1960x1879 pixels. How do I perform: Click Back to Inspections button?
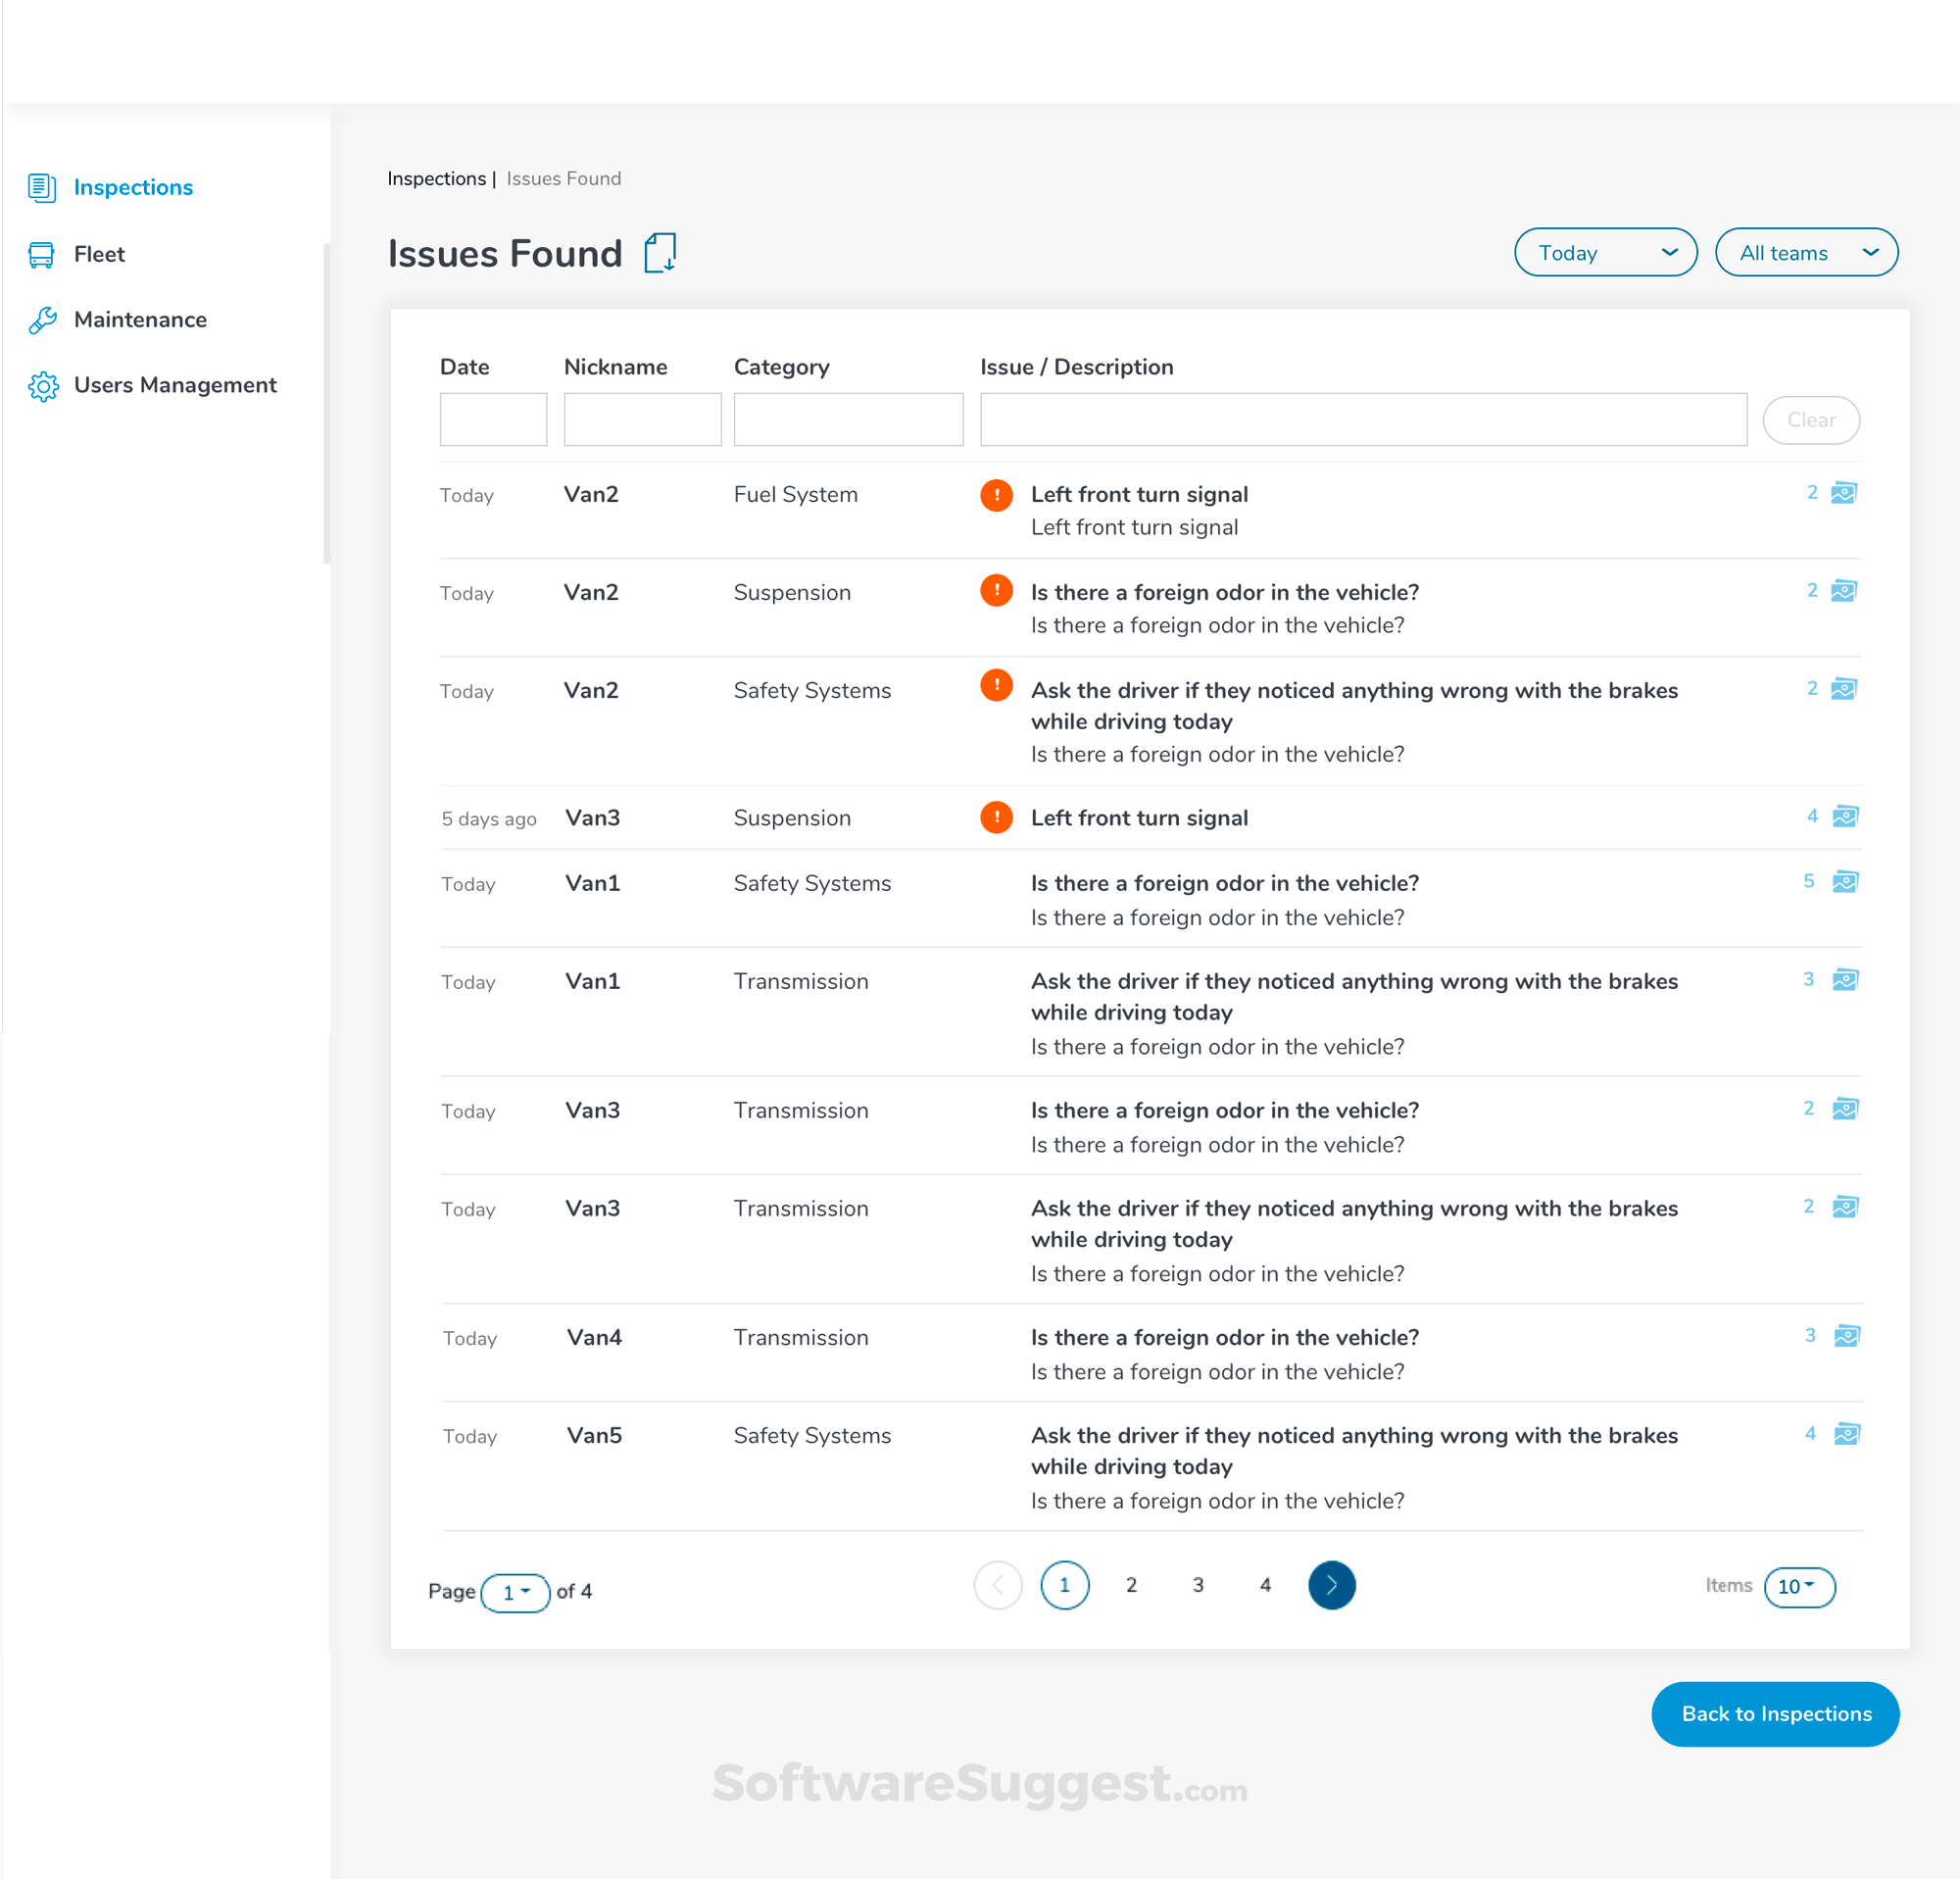[1775, 1714]
